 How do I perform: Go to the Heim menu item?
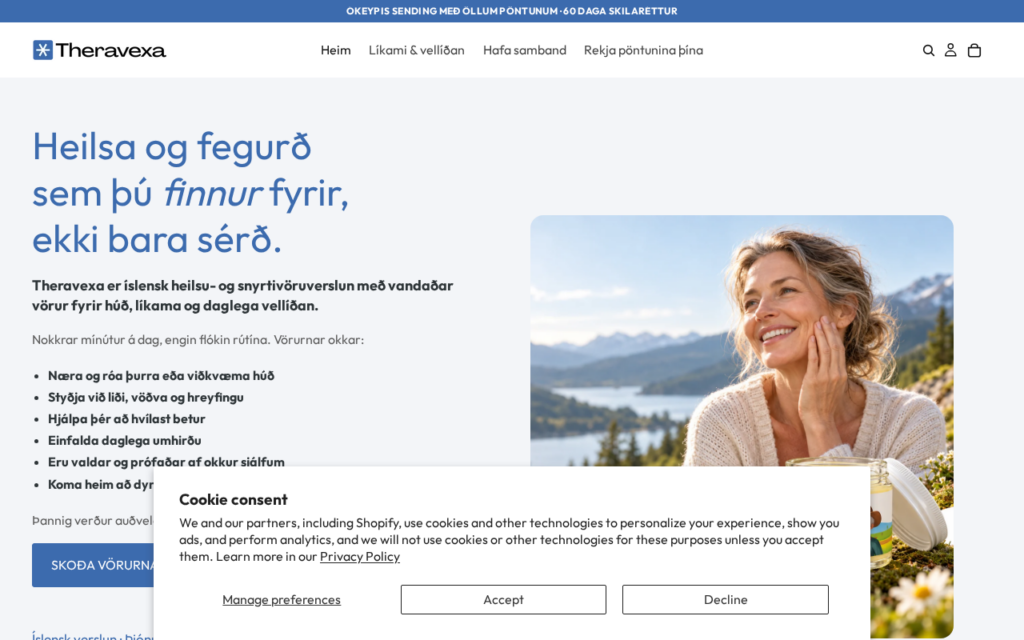[x=336, y=50]
